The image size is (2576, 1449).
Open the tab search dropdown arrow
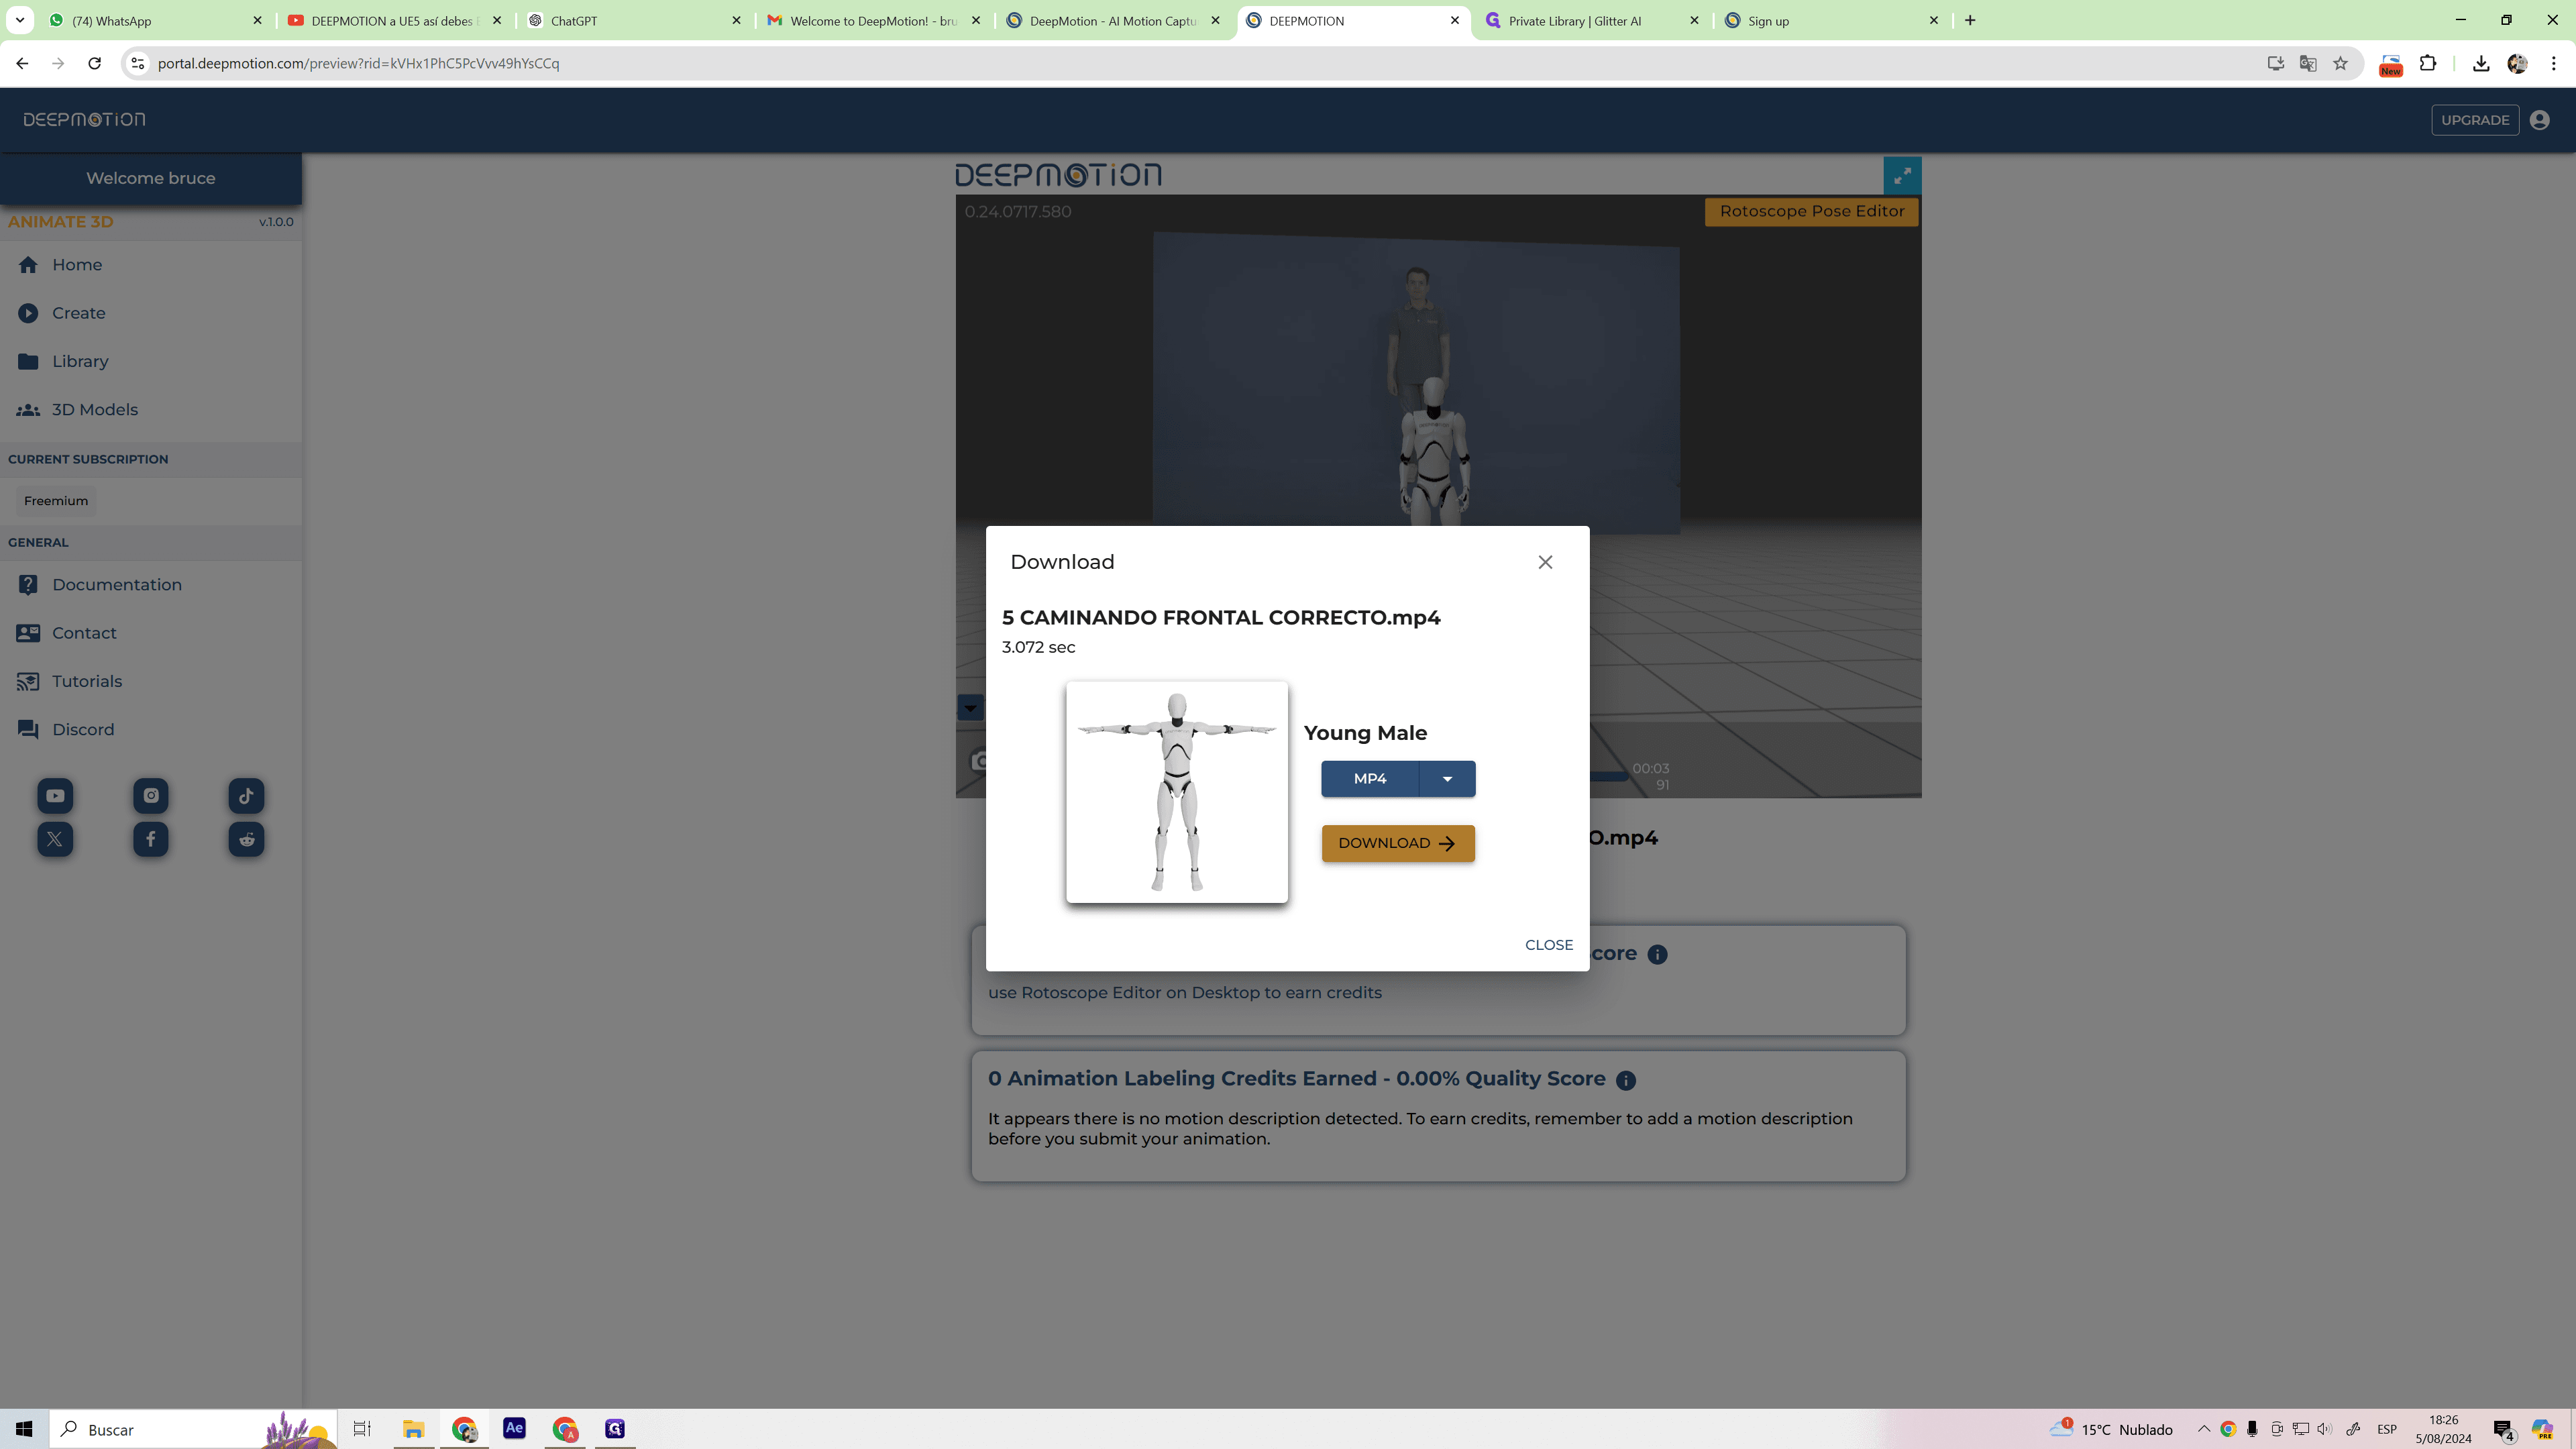click(20, 21)
